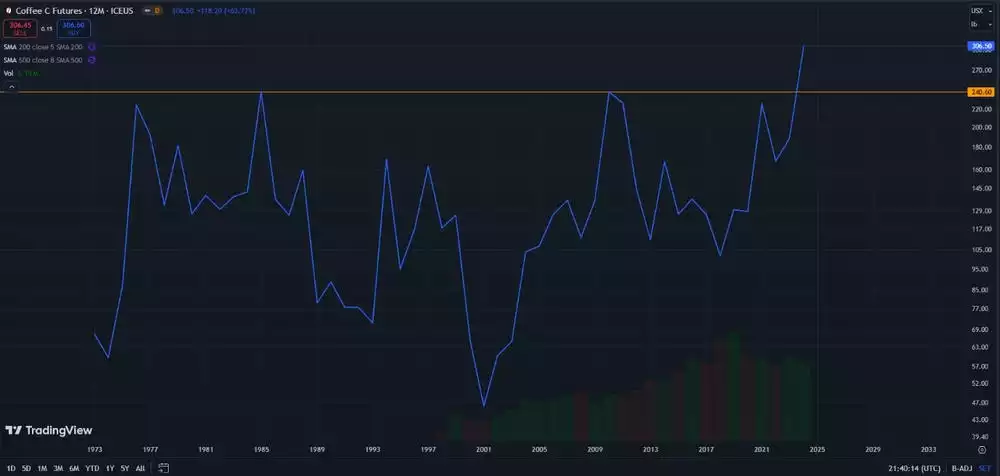Select the 1D time range
The height and width of the screenshot is (476, 1000).
coord(11,468)
